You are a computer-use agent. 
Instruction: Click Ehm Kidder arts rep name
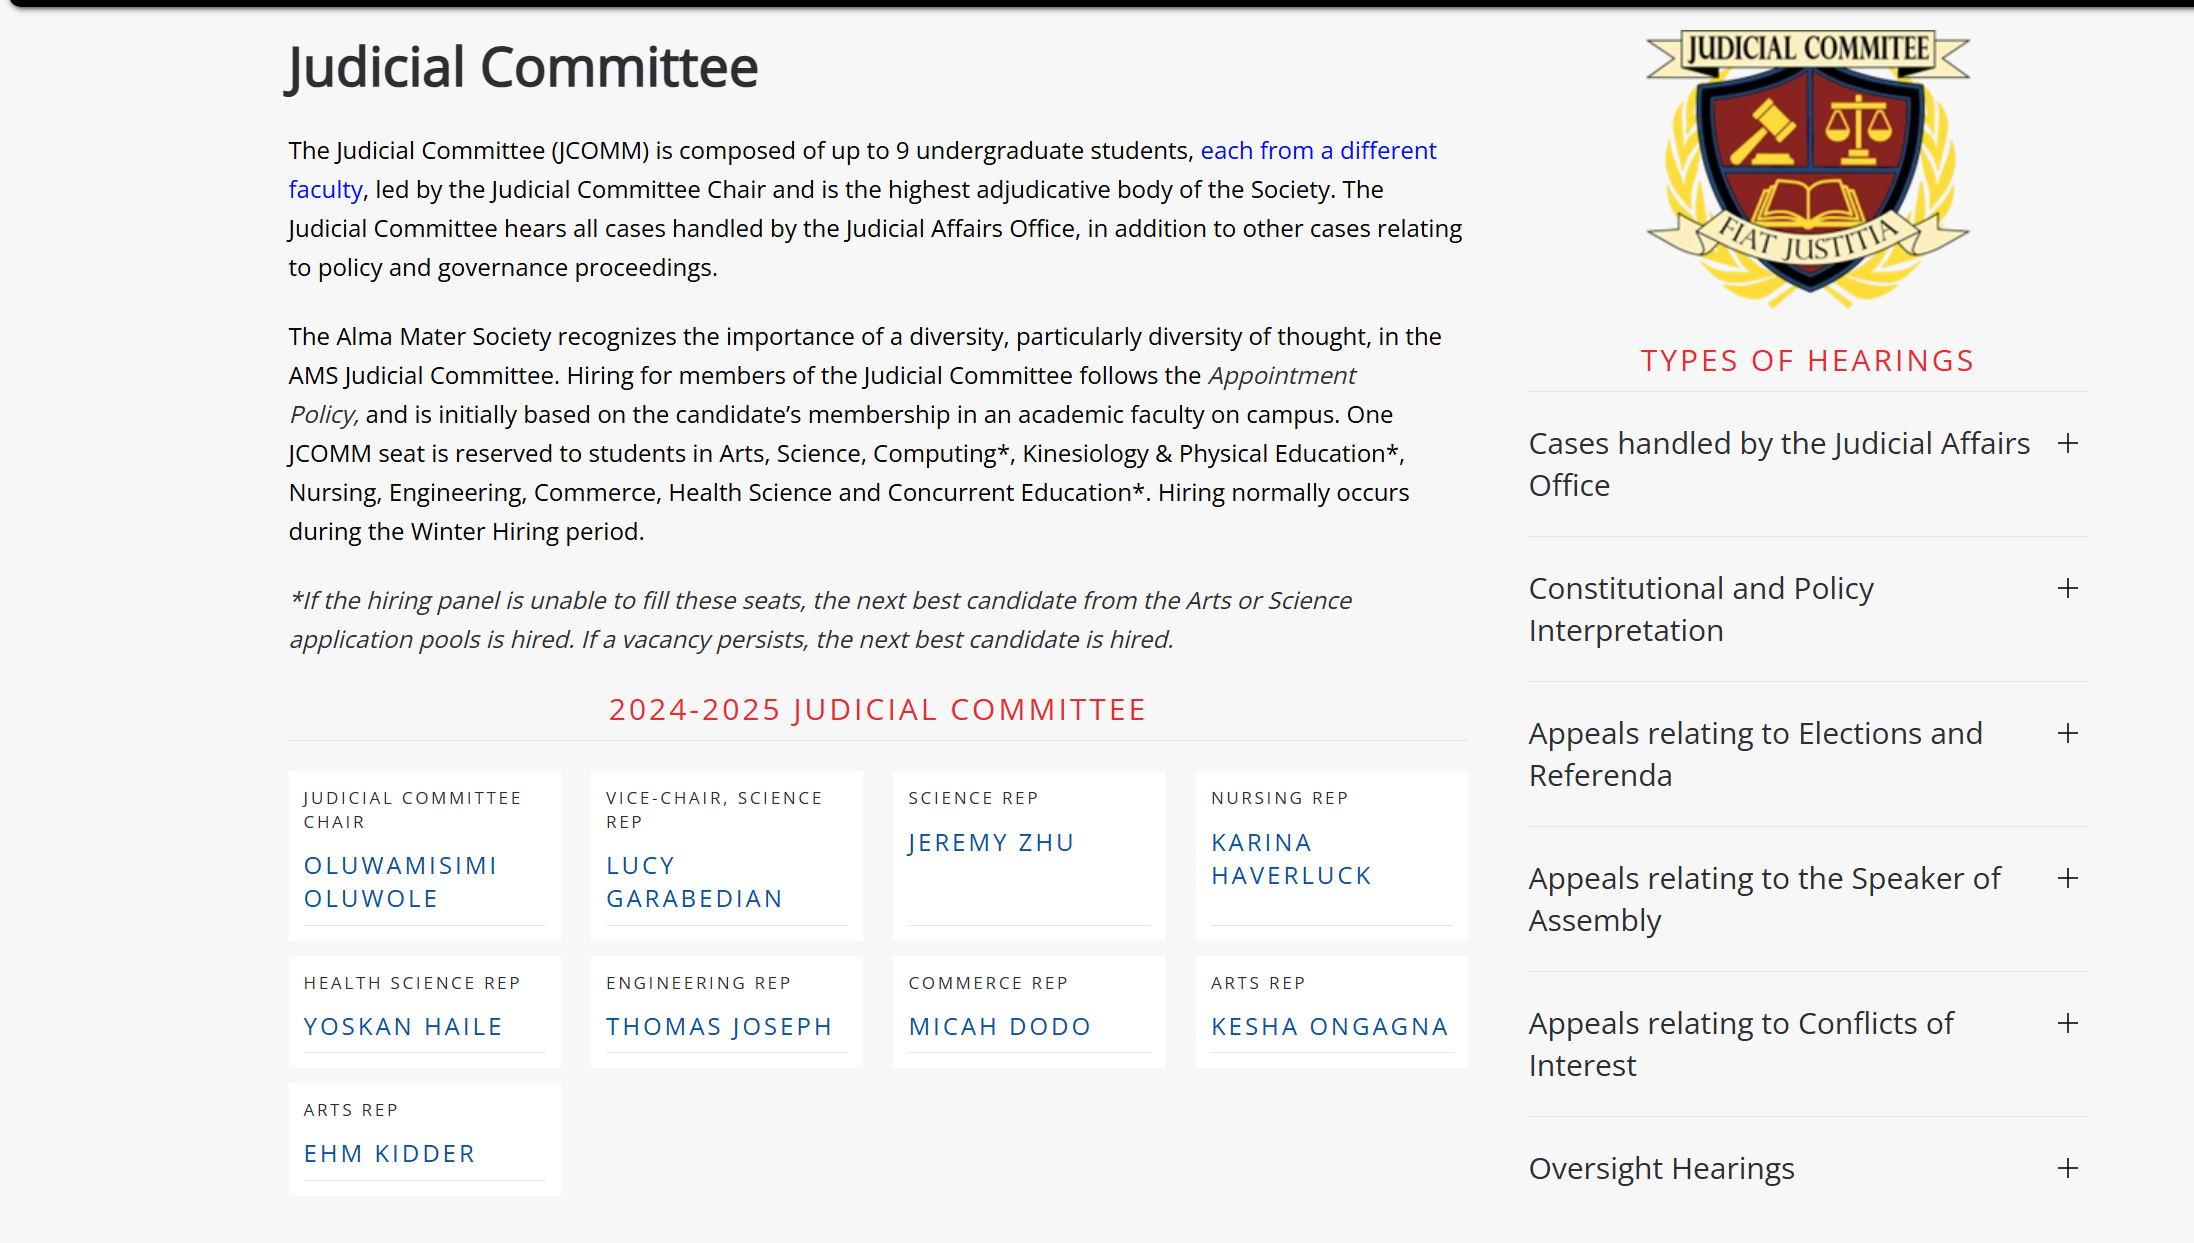[389, 1154]
